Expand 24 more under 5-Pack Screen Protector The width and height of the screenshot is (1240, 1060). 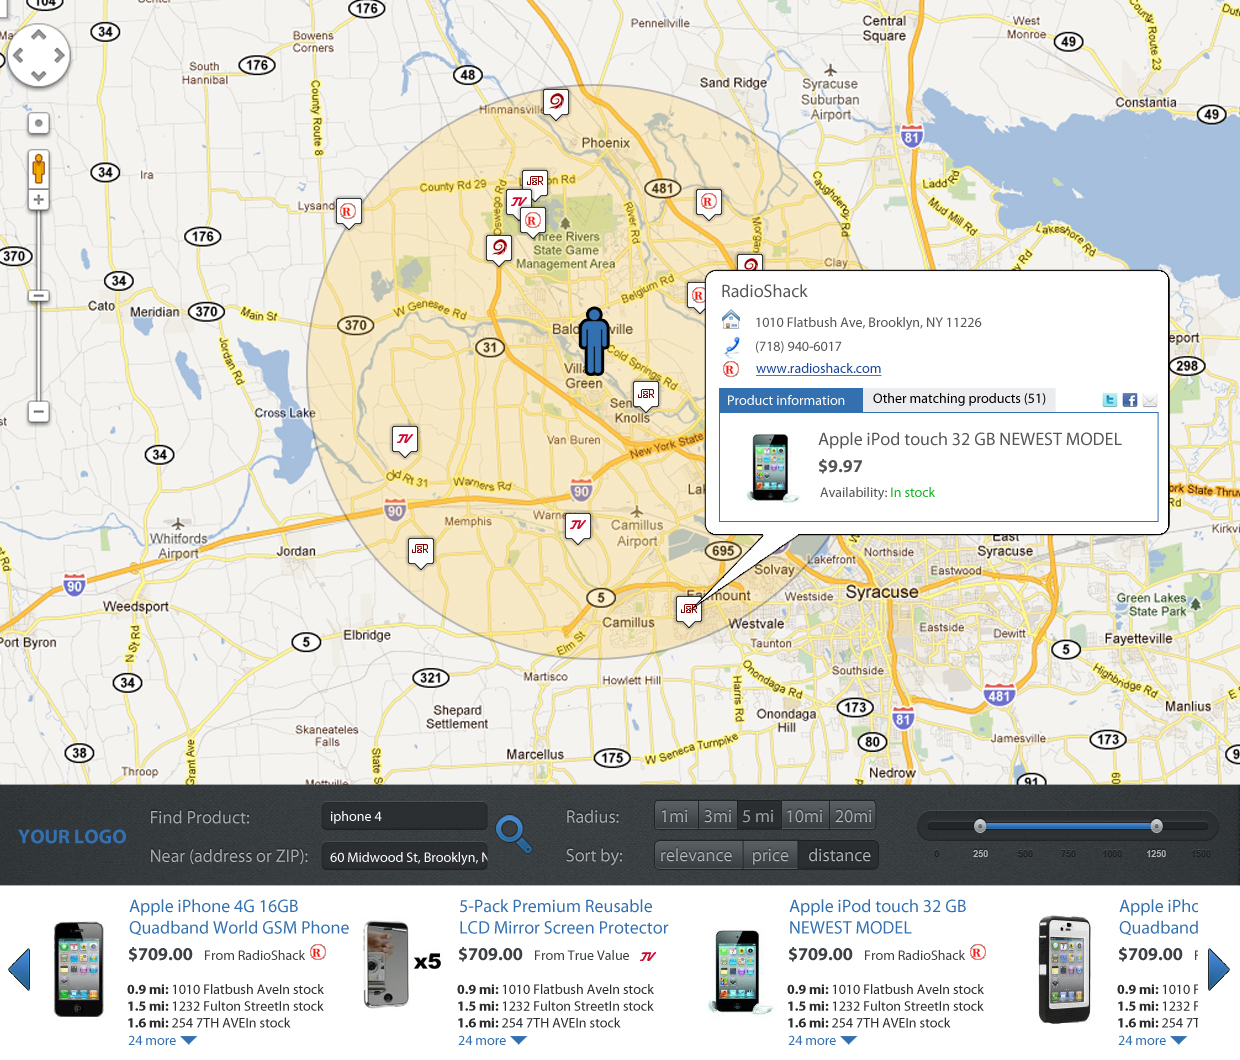[x=493, y=1040]
